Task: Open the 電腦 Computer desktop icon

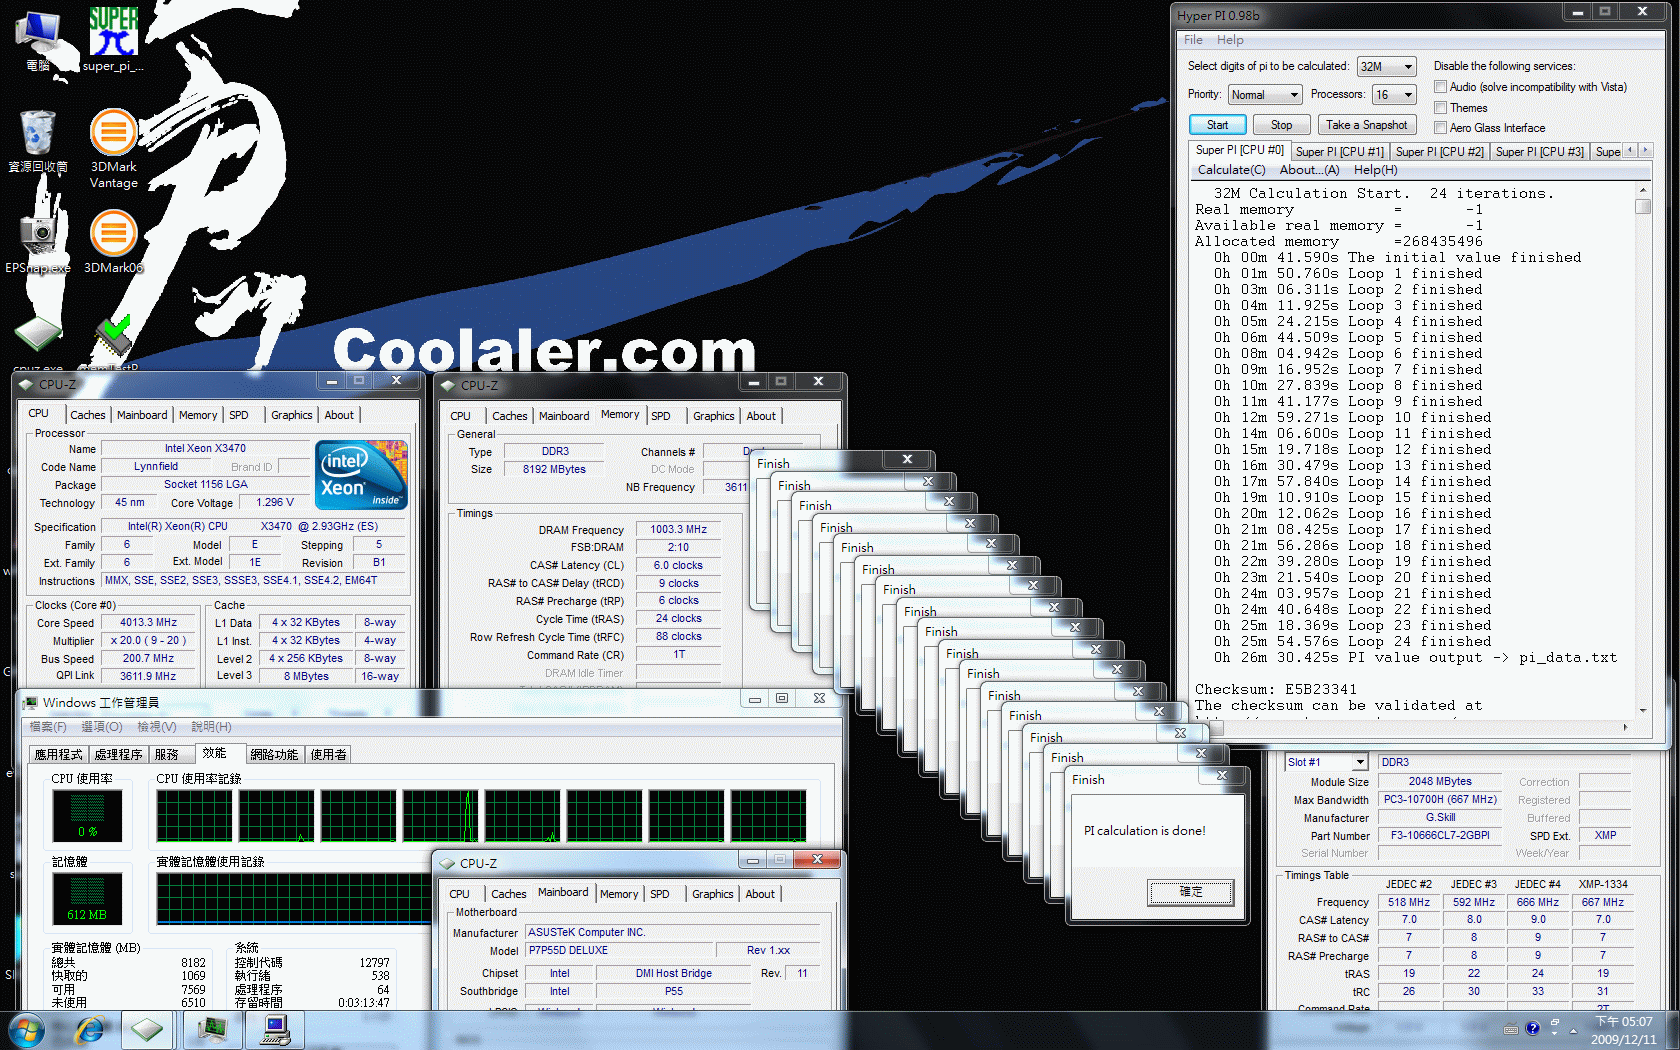Action: coord(38,40)
